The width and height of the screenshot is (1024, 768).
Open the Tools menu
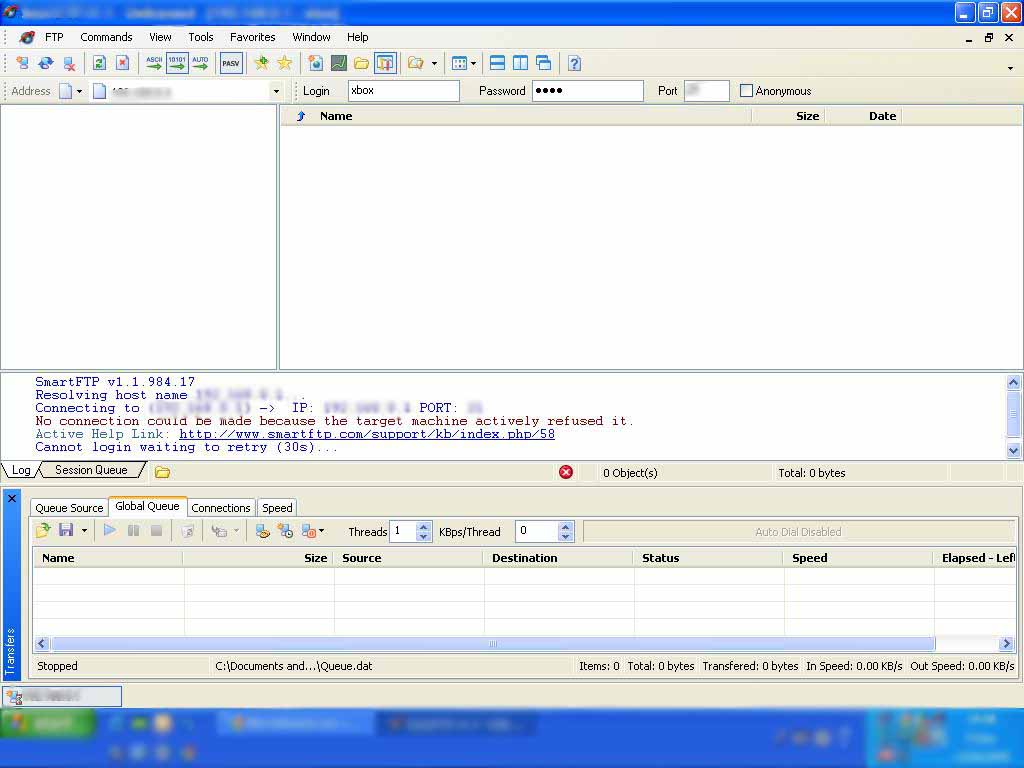[200, 37]
